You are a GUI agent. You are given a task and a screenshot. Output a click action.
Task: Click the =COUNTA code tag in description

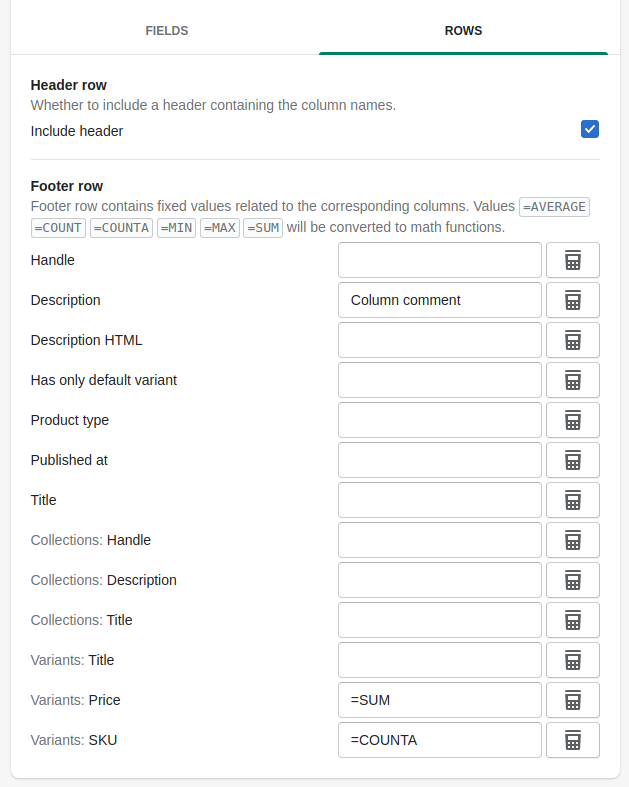pos(121,228)
